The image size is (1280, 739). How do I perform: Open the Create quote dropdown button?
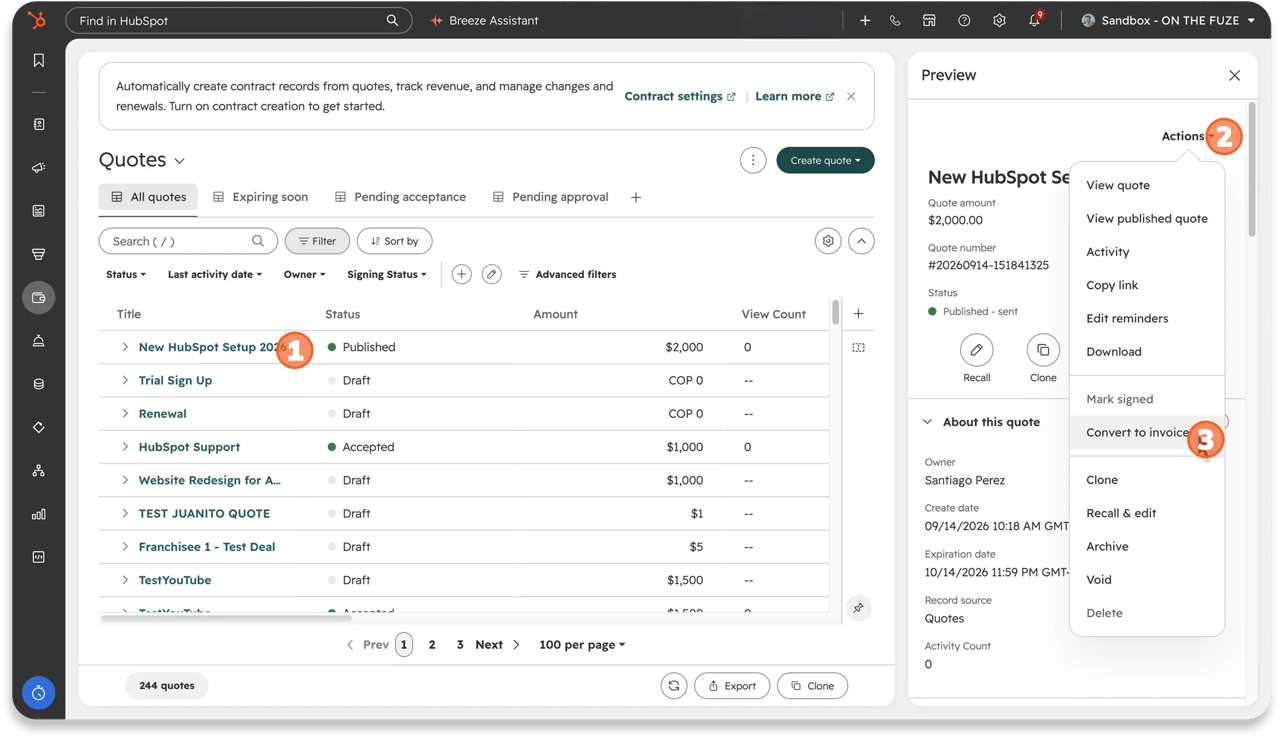[x=825, y=160]
